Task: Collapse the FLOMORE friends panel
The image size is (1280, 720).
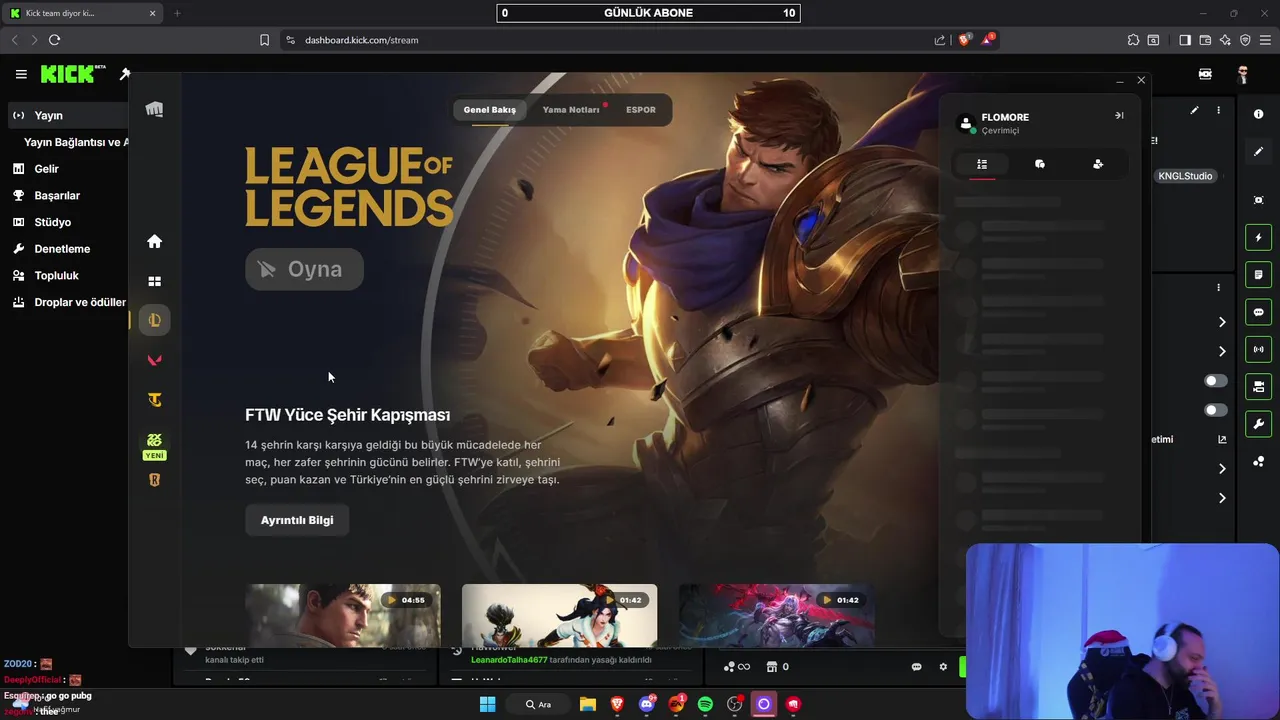Action: click(x=1119, y=115)
